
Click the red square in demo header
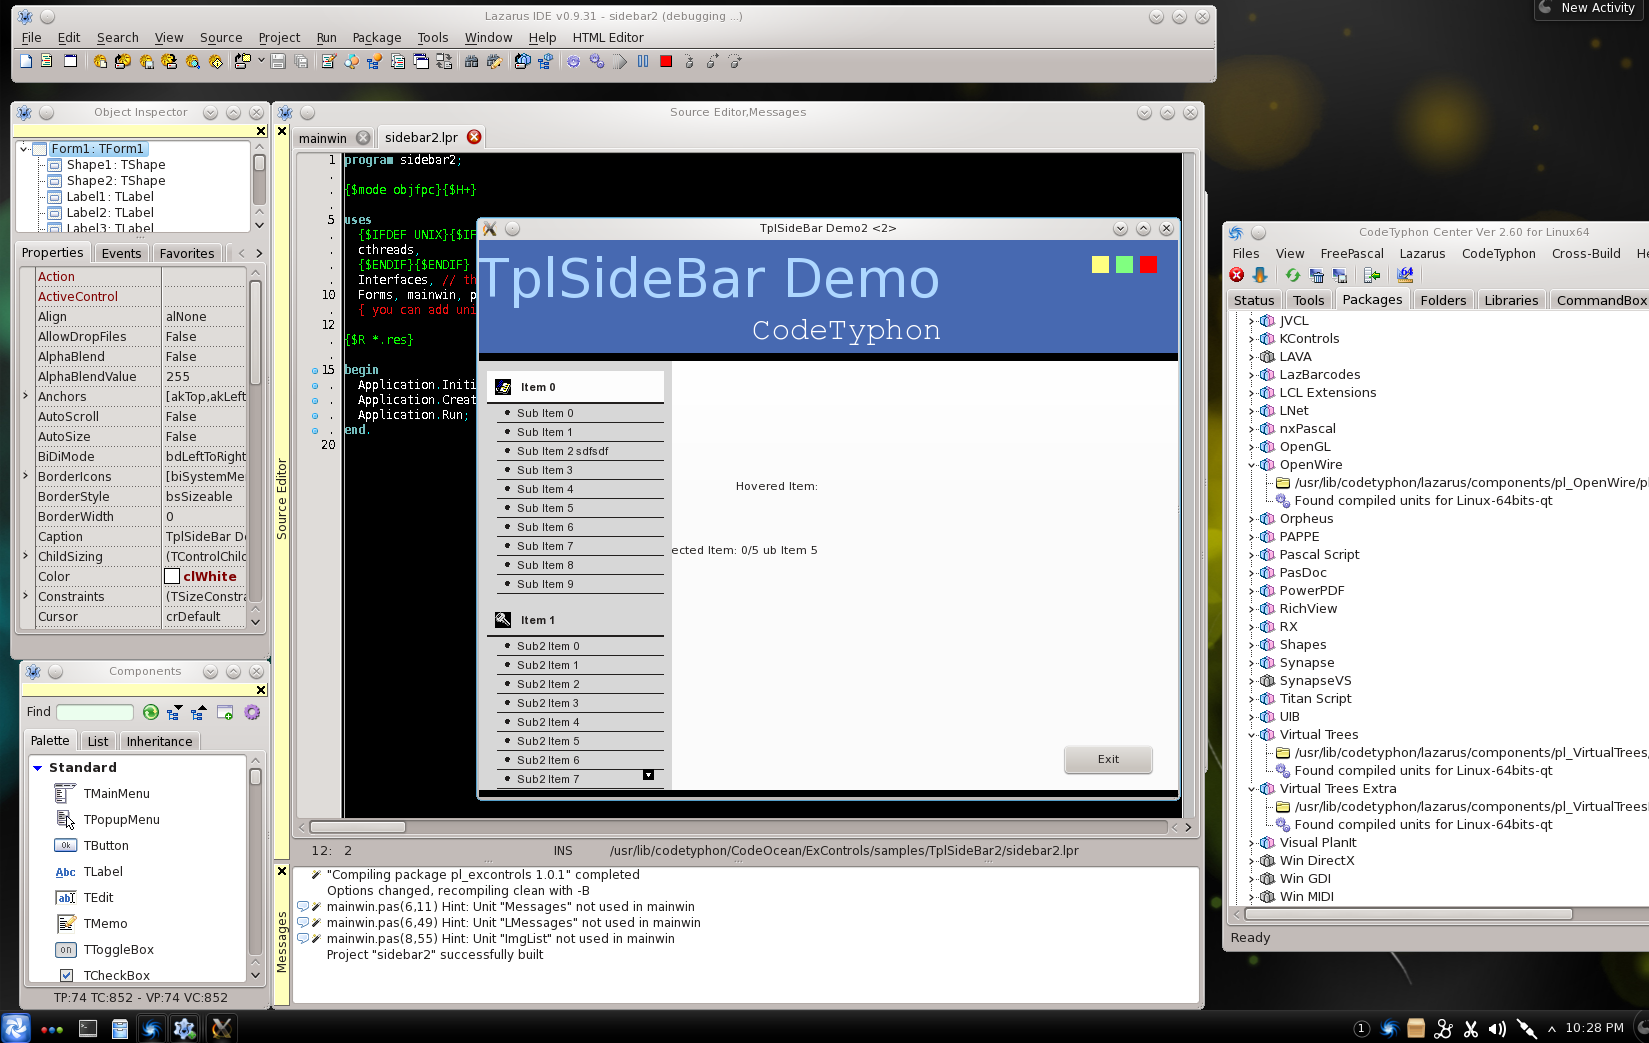tap(1148, 264)
